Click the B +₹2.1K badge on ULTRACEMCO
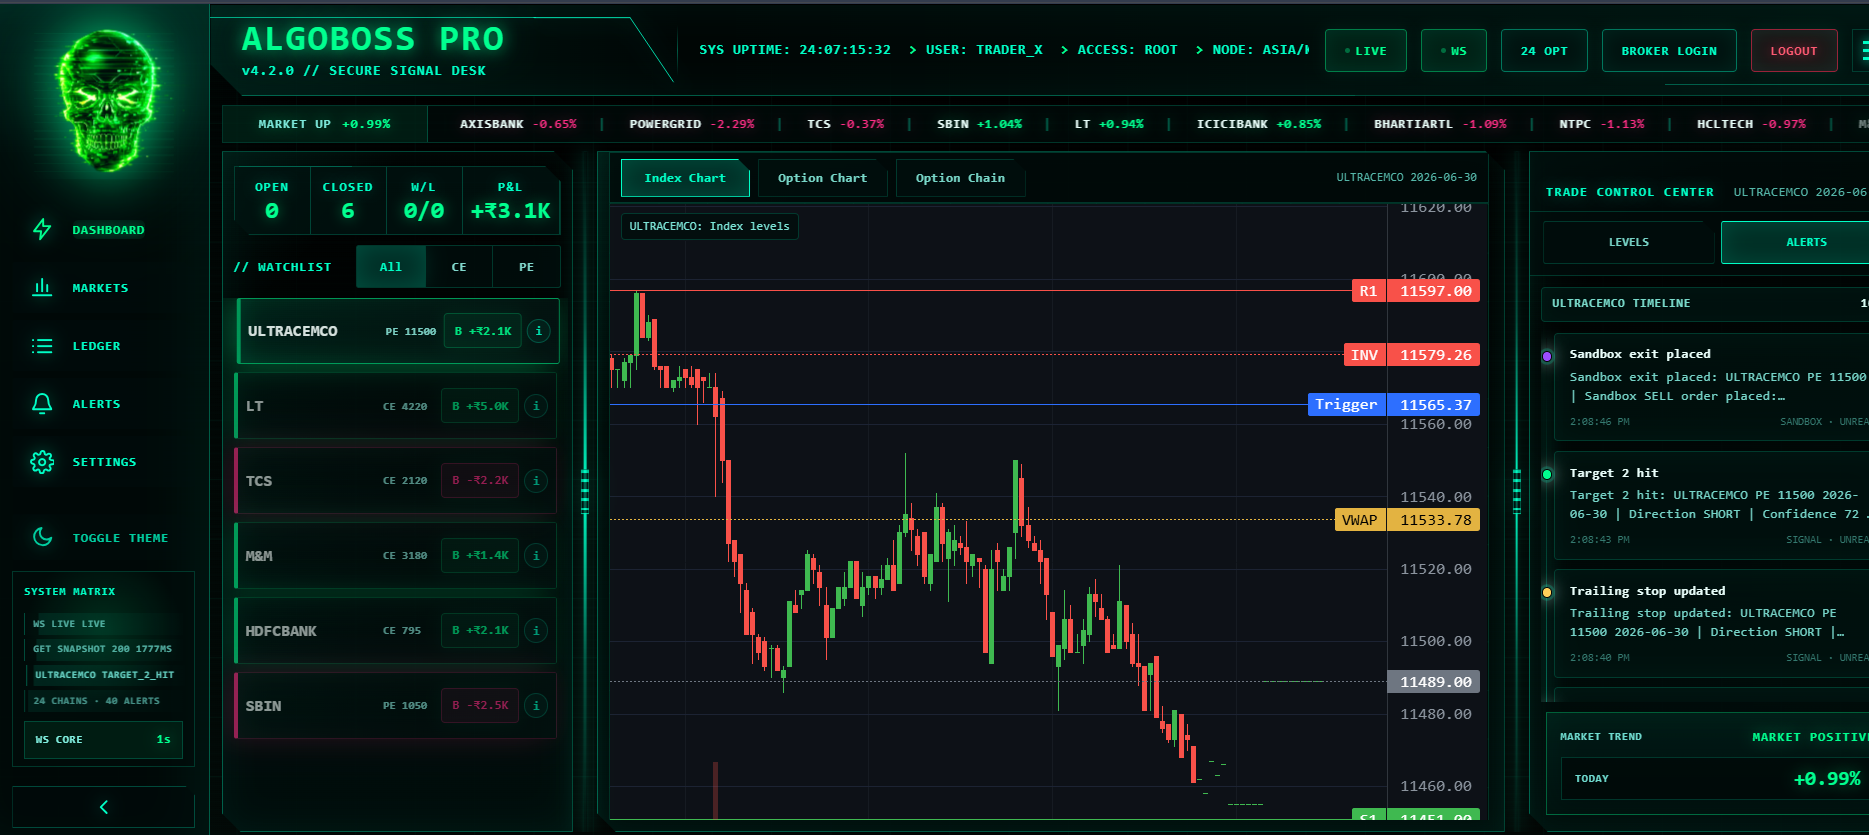 coord(483,331)
